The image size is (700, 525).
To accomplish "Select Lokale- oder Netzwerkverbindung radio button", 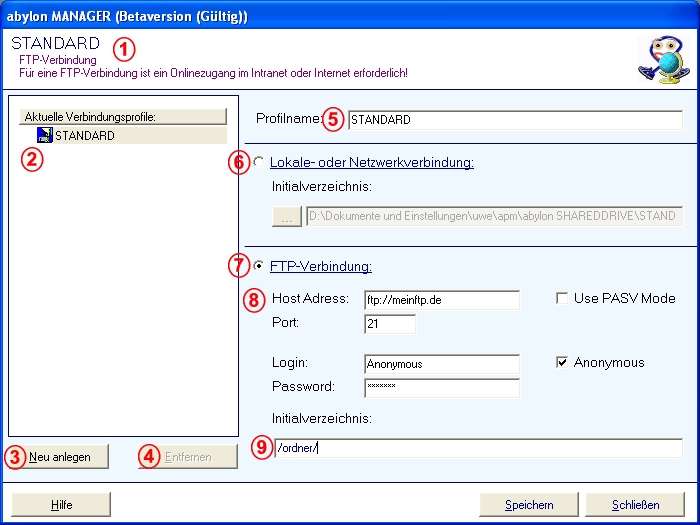I will pyautogui.click(x=260, y=162).
